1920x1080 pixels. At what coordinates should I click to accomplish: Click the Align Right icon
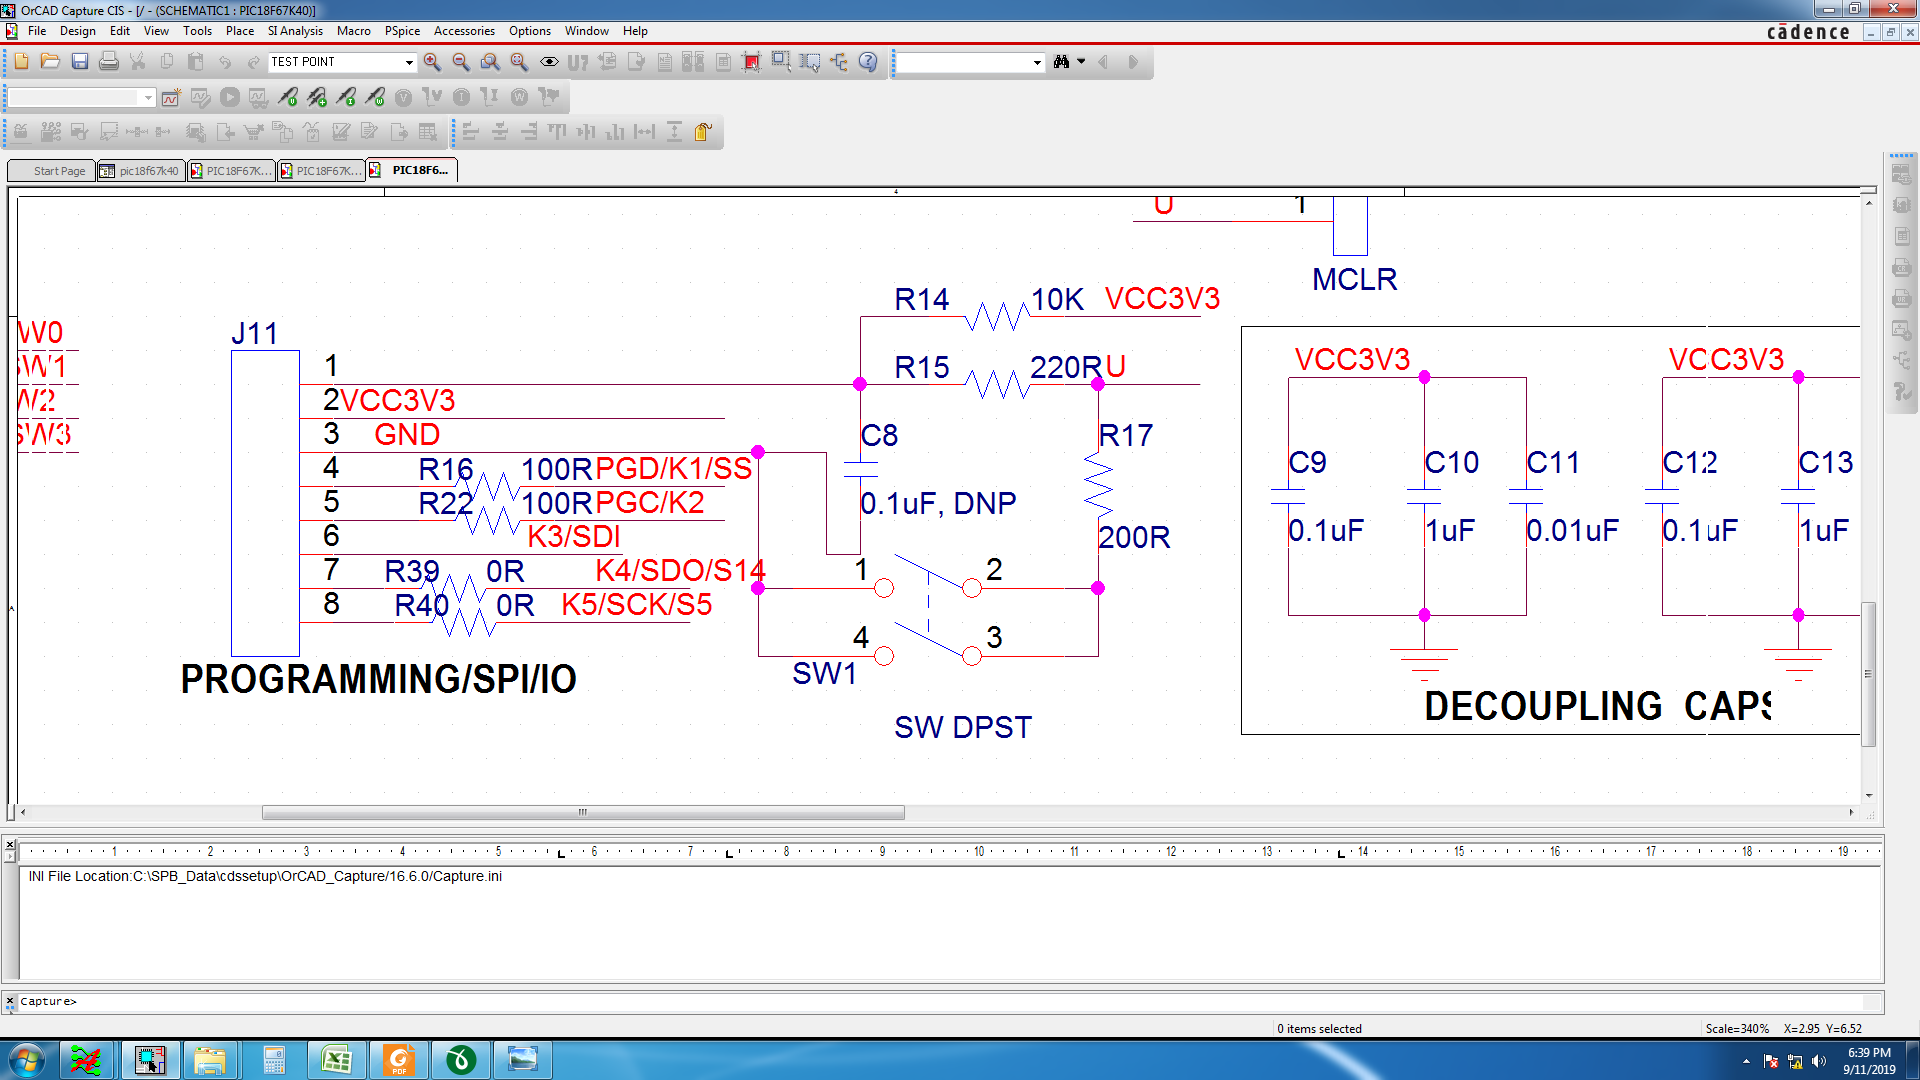pyautogui.click(x=529, y=132)
